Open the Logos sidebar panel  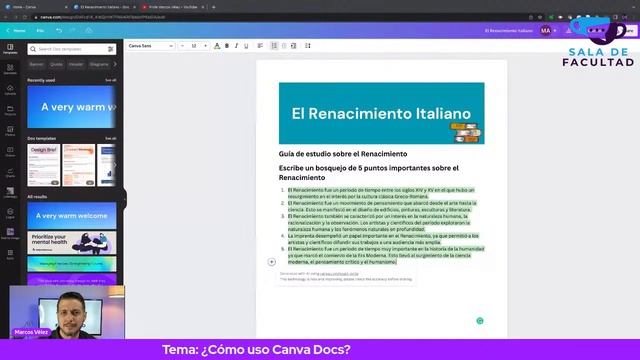click(10, 213)
